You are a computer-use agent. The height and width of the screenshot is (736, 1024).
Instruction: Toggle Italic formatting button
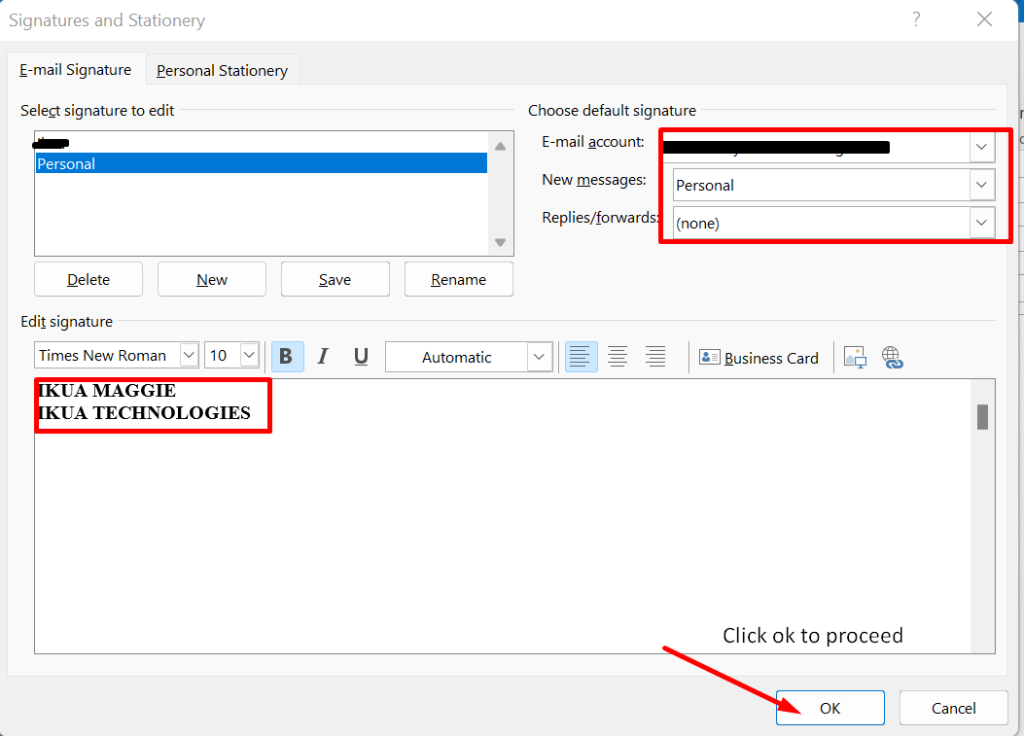click(323, 357)
